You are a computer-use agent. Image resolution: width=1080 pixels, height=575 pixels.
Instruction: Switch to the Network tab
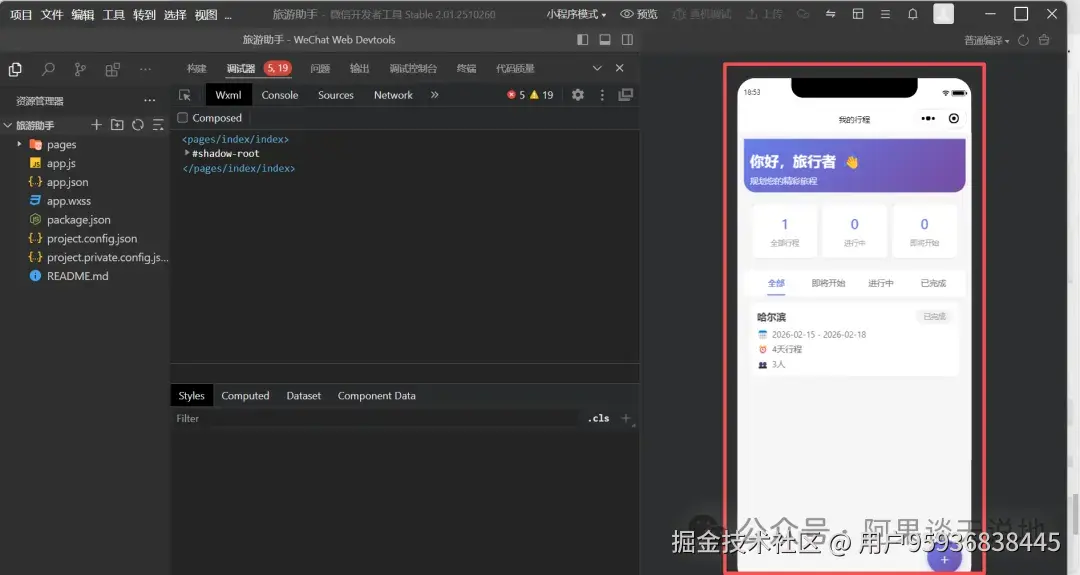393,95
